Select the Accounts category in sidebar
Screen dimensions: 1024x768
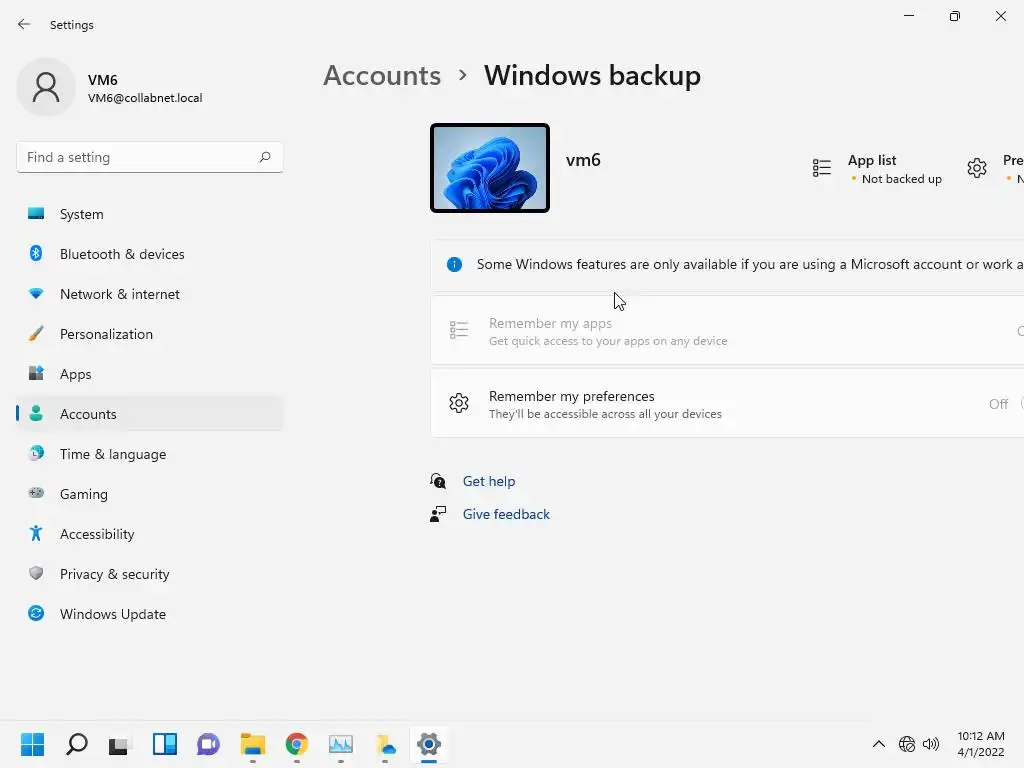(x=150, y=414)
